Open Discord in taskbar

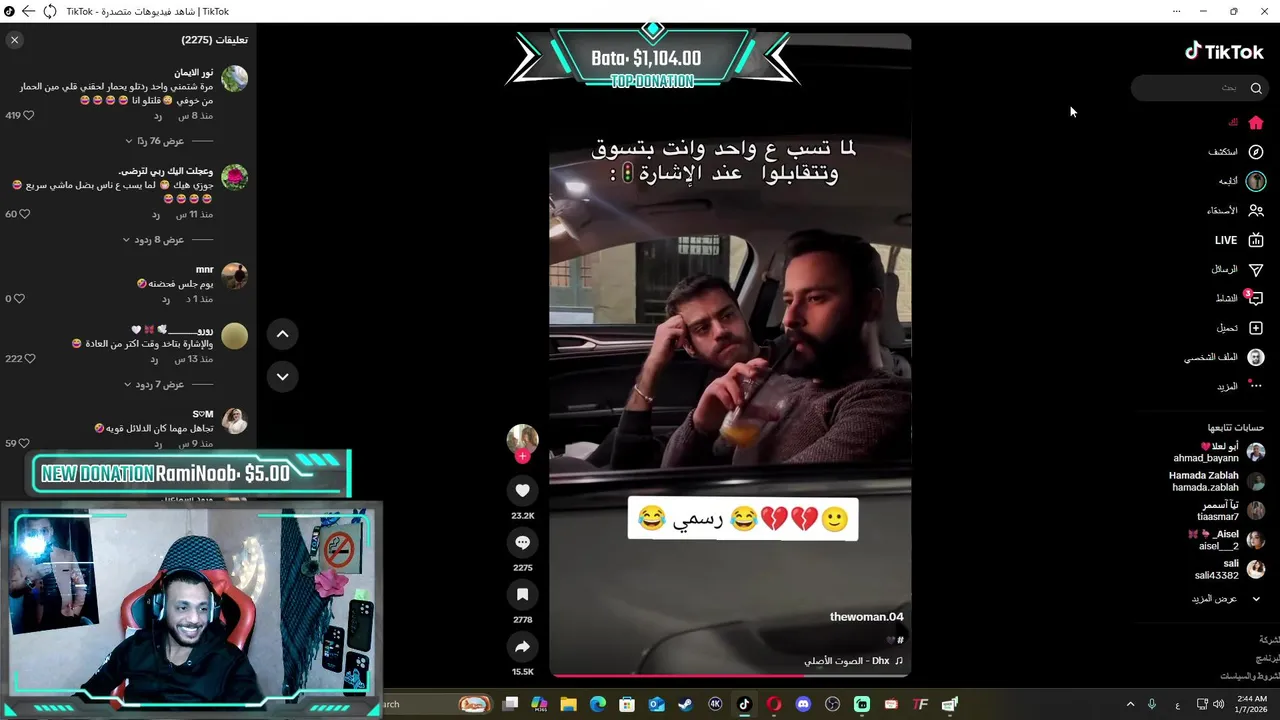point(803,704)
